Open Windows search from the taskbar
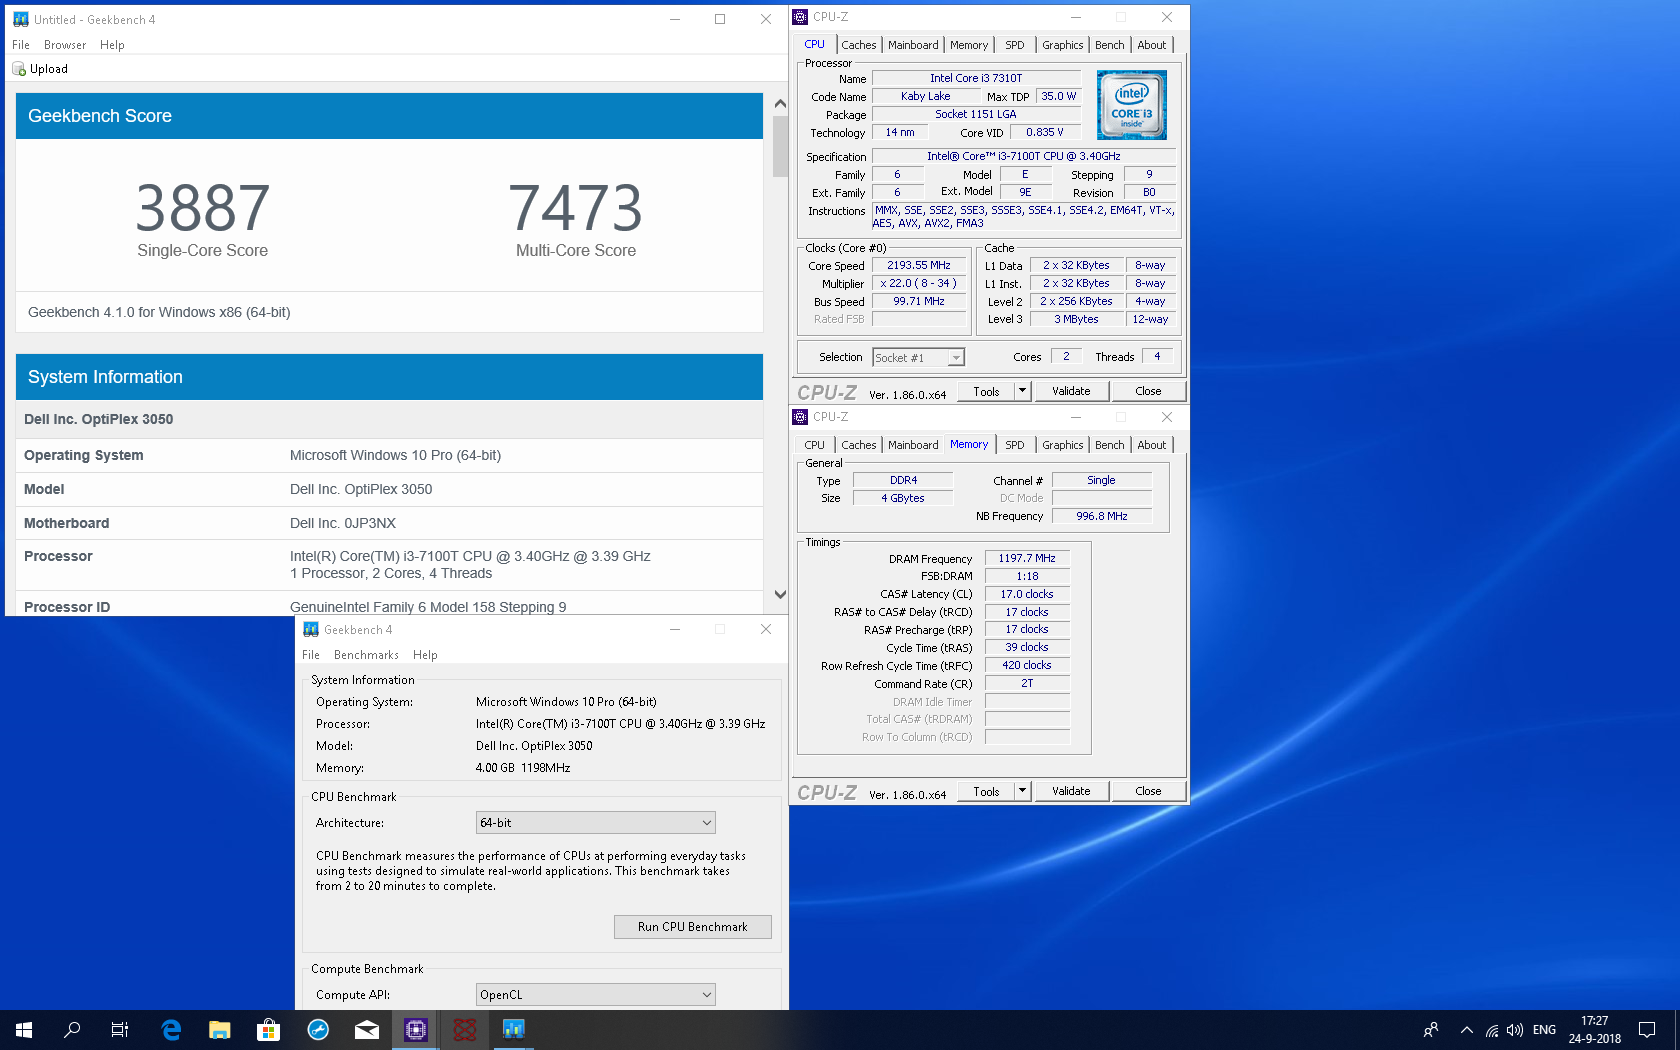 point(72,1030)
